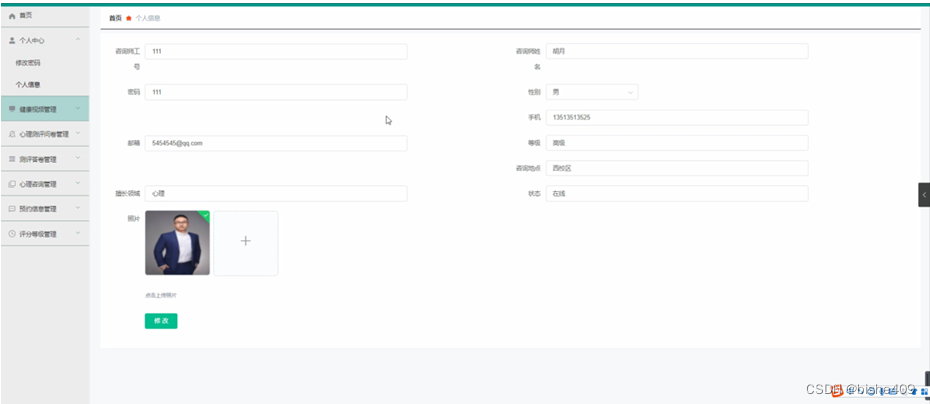The height and width of the screenshot is (404, 930).
Task: Focus the 密码 input field
Action: pyautogui.click(x=276, y=92)
